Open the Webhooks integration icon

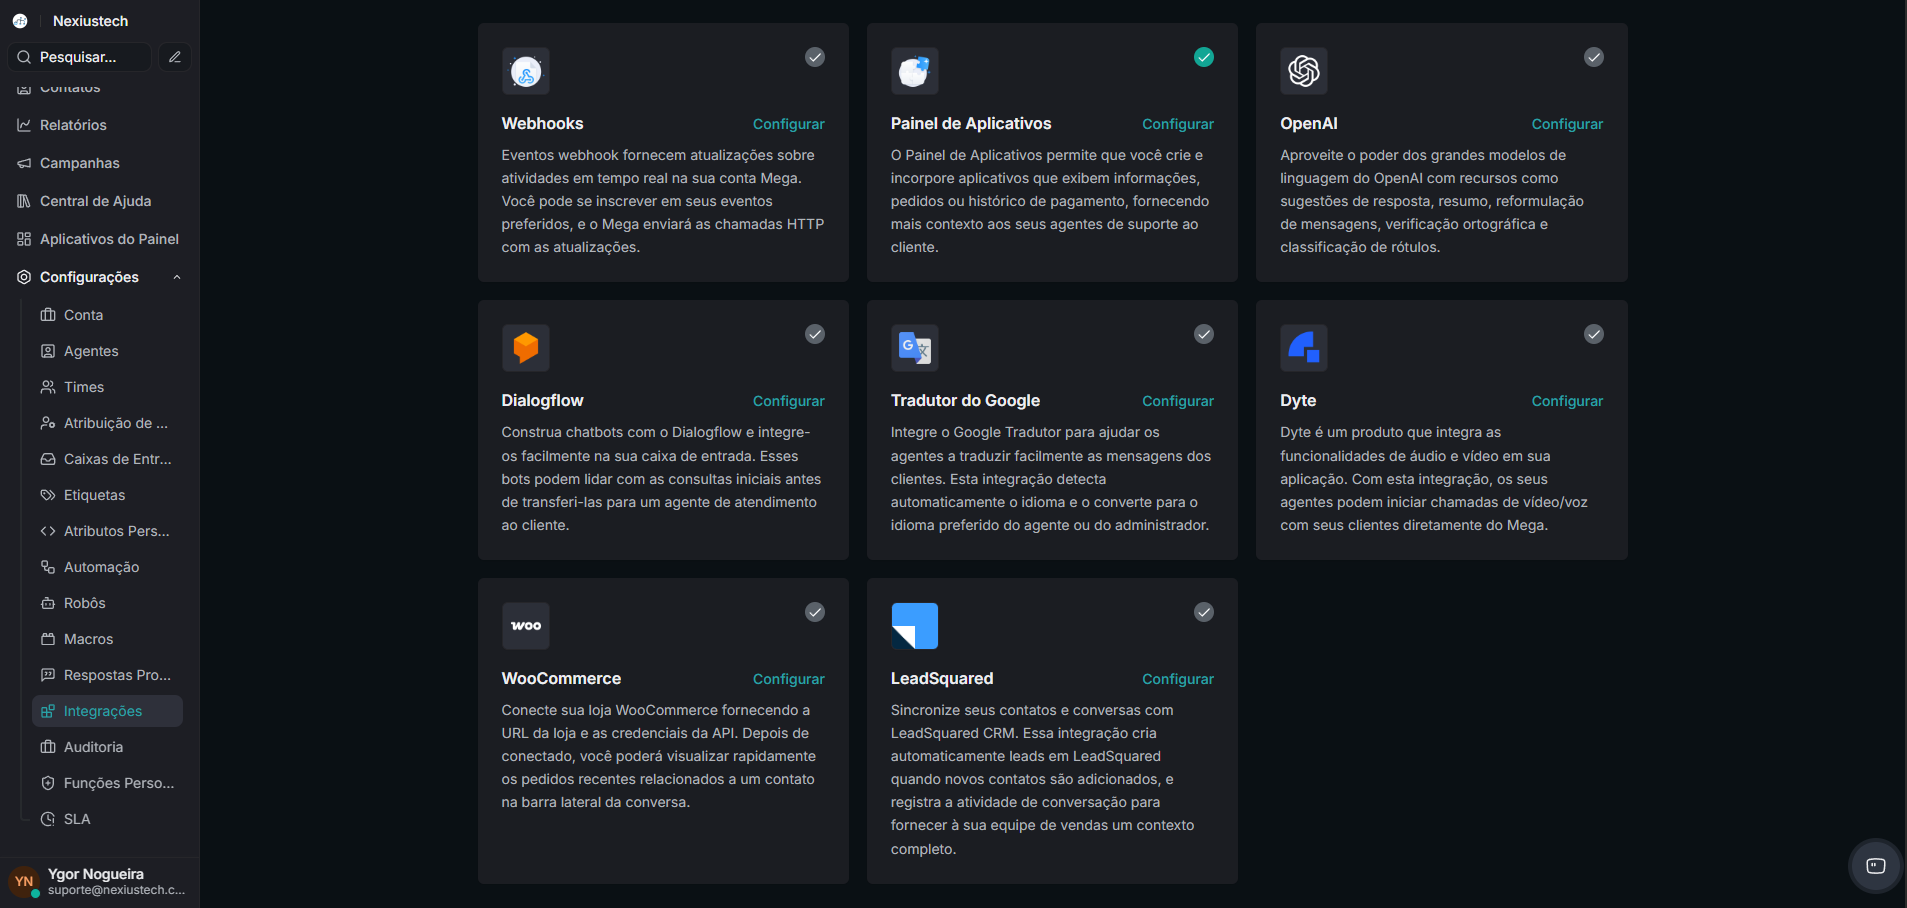[x=526, y=70]
